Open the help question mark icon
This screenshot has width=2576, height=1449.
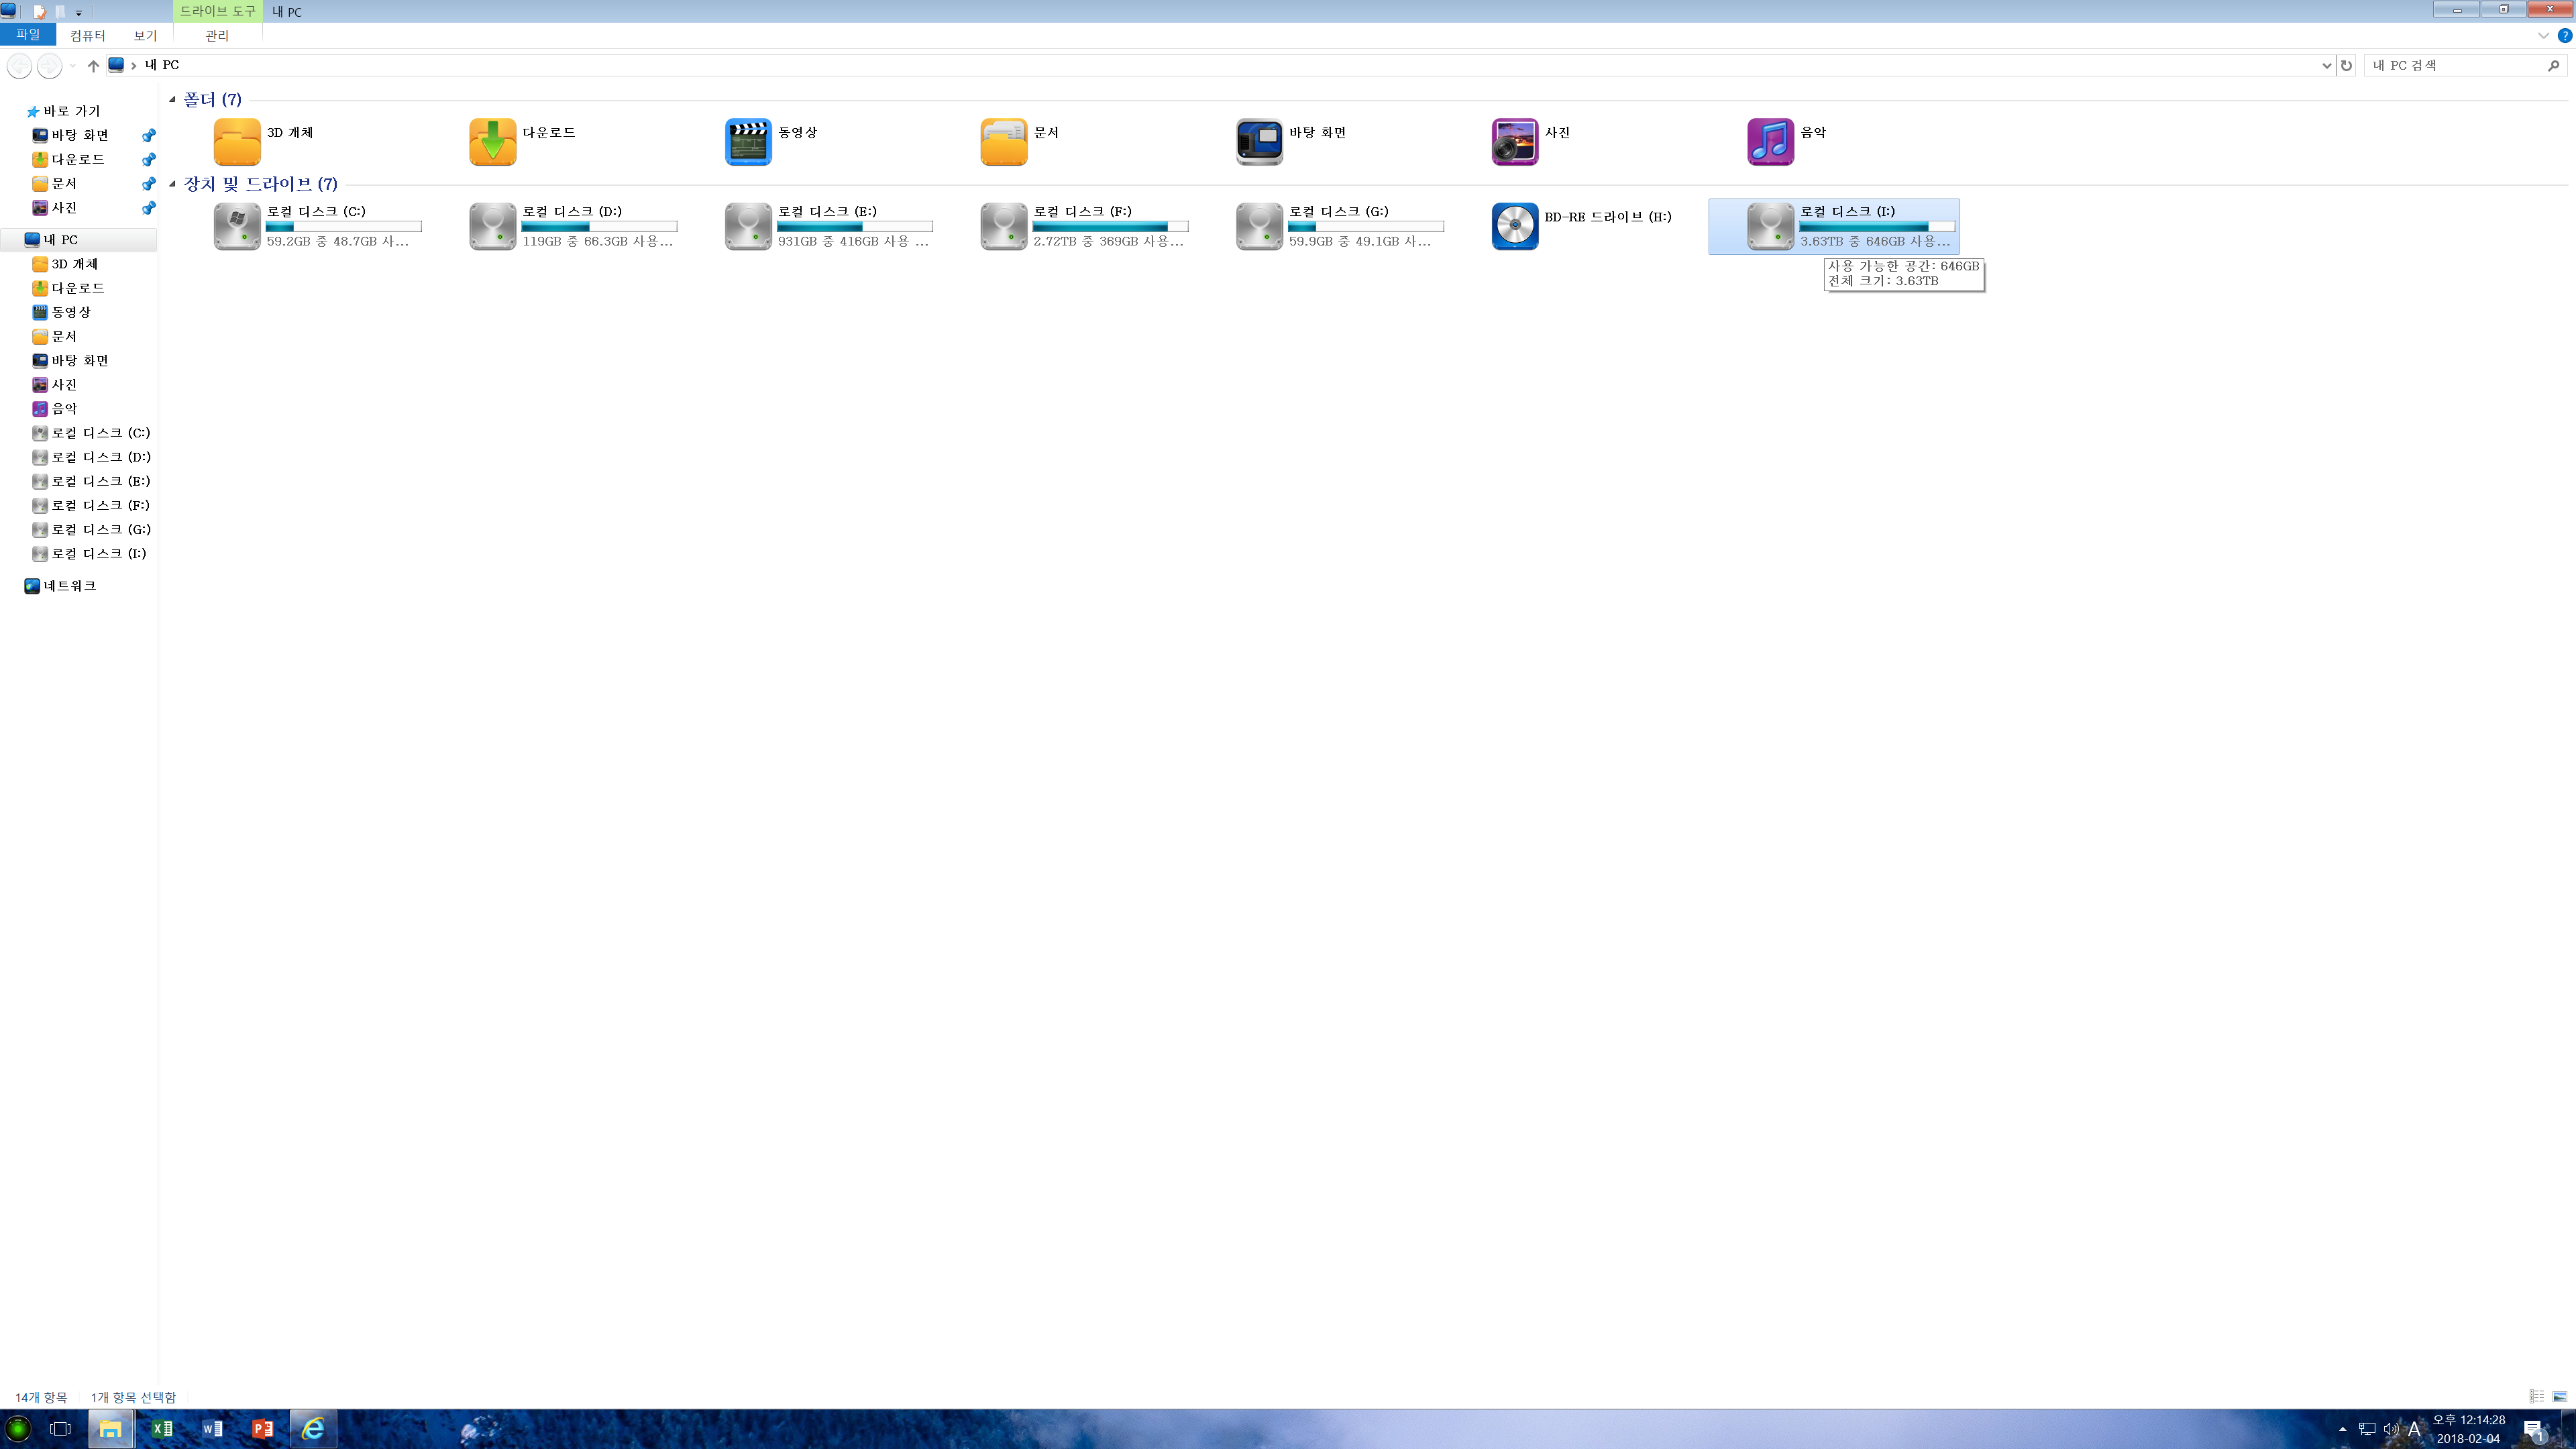(2564, 35)
